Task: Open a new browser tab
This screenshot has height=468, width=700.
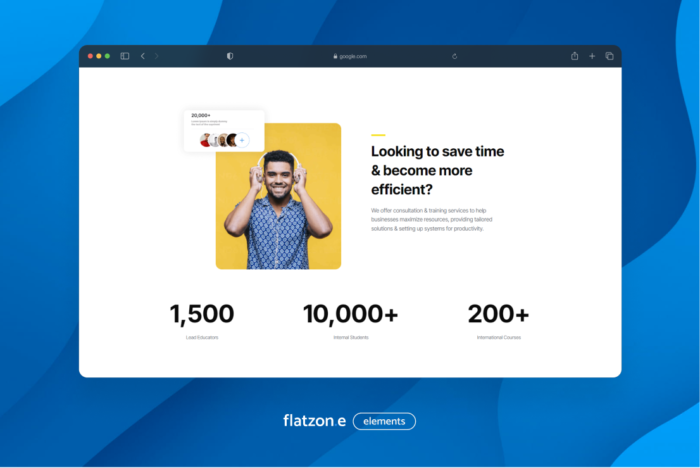Action: [592, 56]
